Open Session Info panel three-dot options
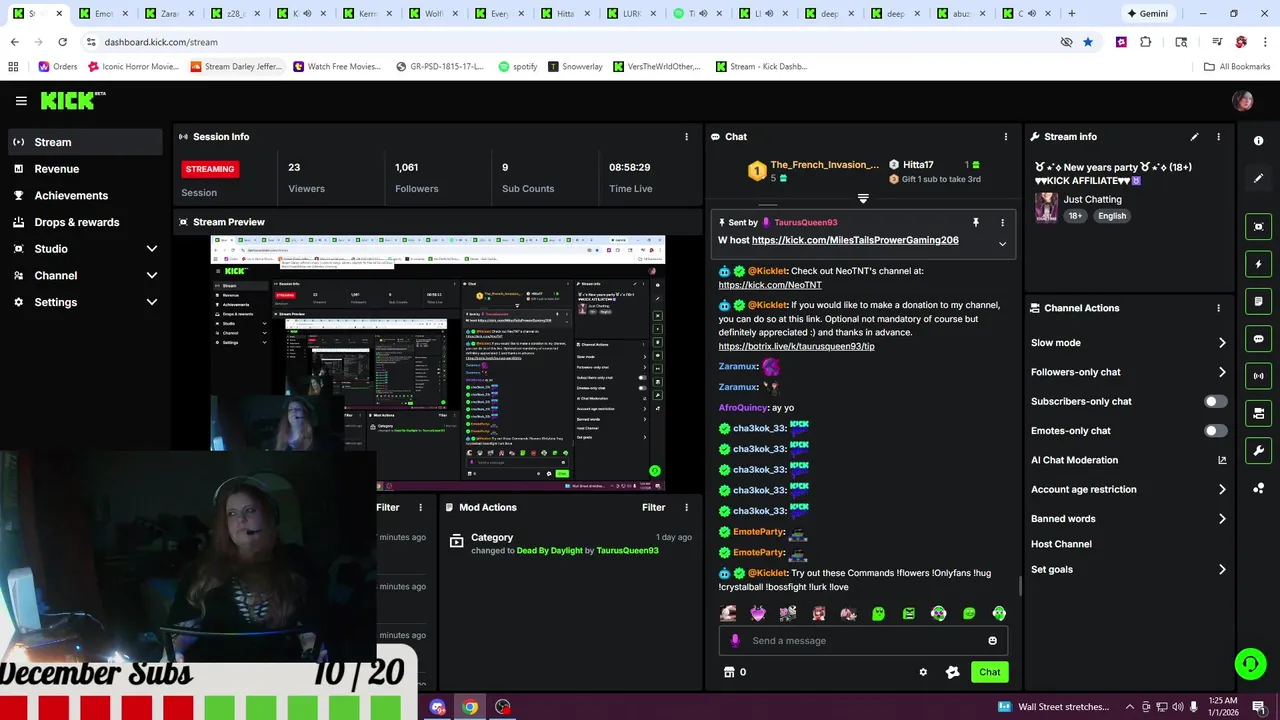1280x720 pixels. tap(686, 137)
